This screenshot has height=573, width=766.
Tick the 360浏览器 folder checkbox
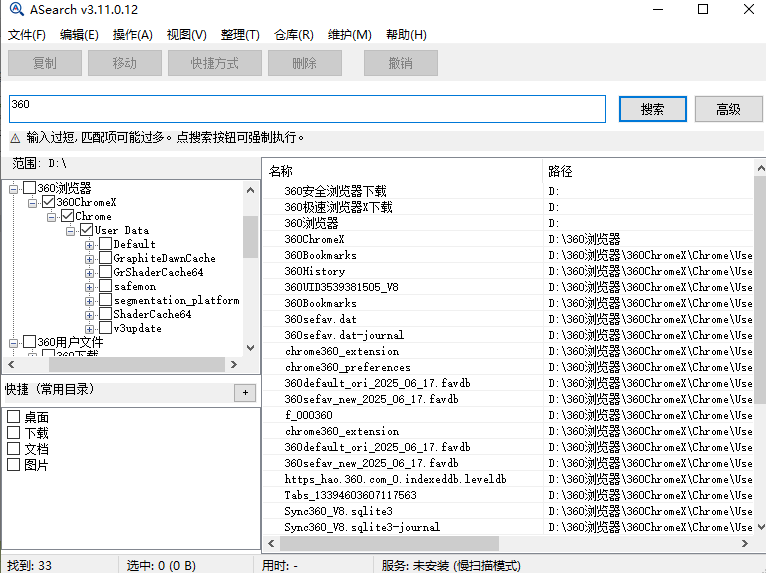(x=29, y=188)
